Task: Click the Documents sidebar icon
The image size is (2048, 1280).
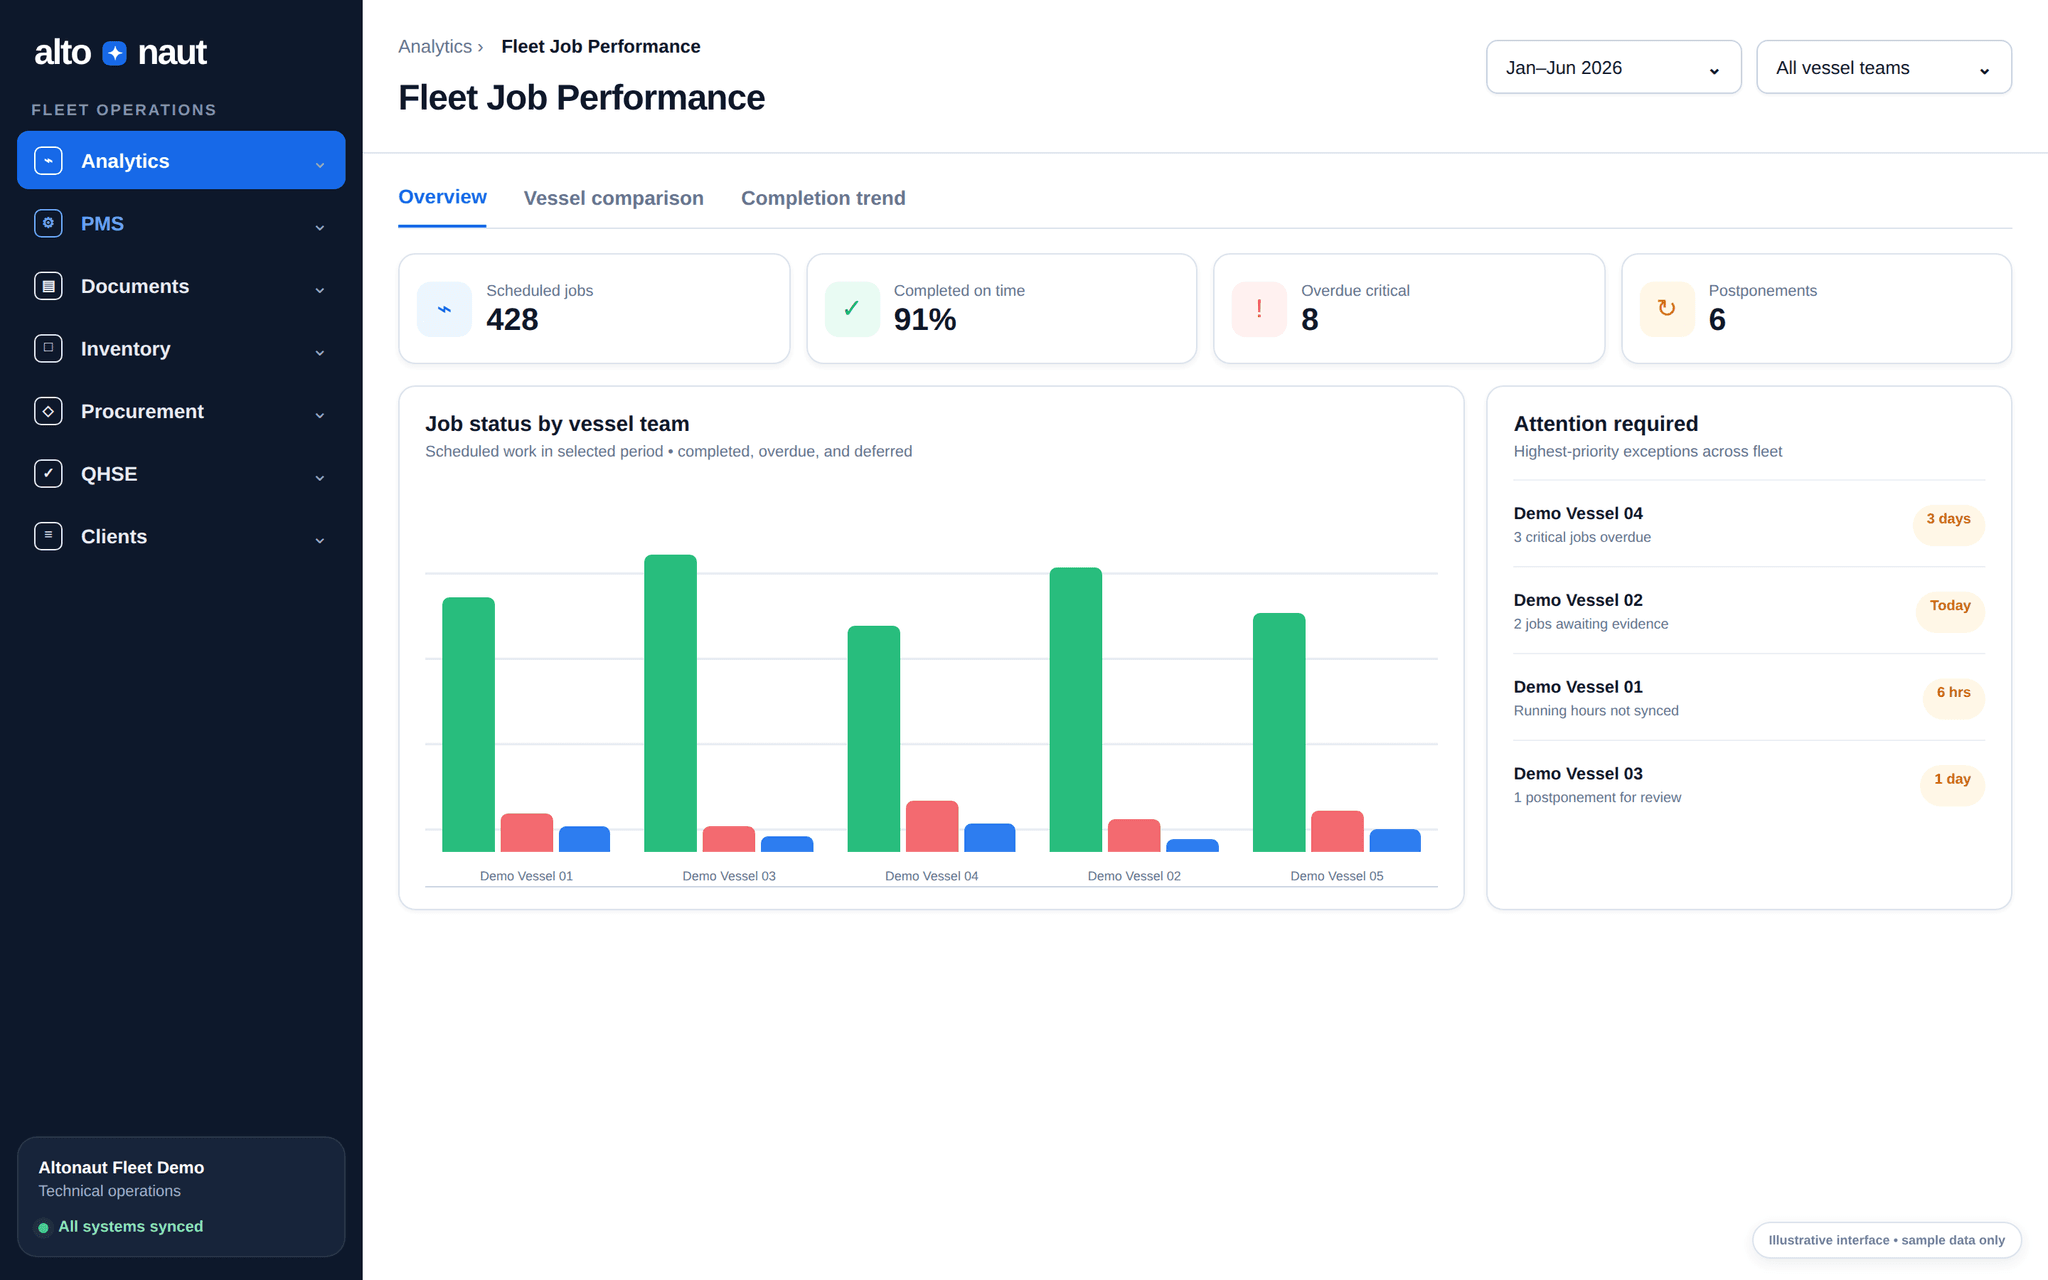Action: point(48,286)
